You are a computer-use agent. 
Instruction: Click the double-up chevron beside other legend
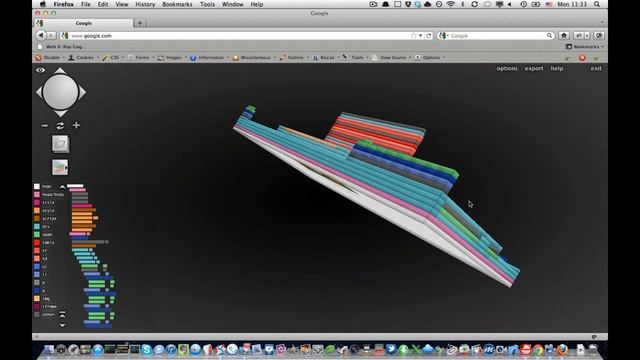click(x=62, y=314)
